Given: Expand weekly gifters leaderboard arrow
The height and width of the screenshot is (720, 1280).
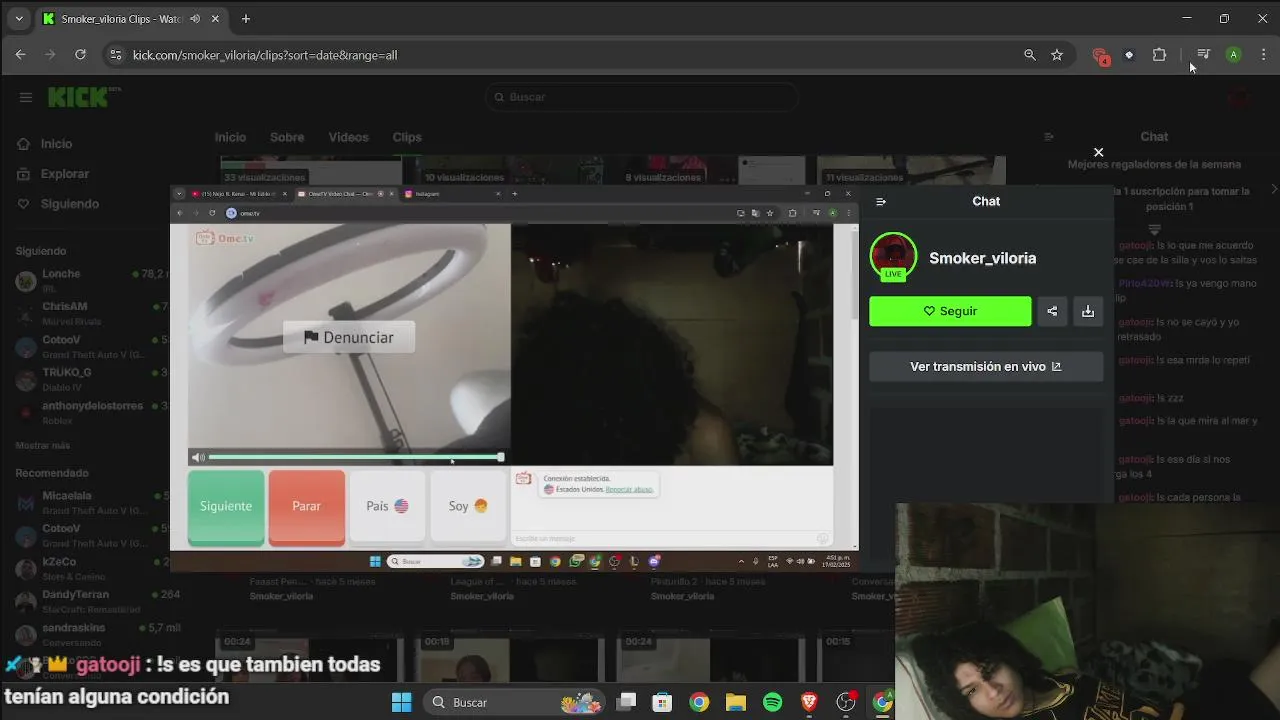Looking at the screenshot, I should 1154,229.
